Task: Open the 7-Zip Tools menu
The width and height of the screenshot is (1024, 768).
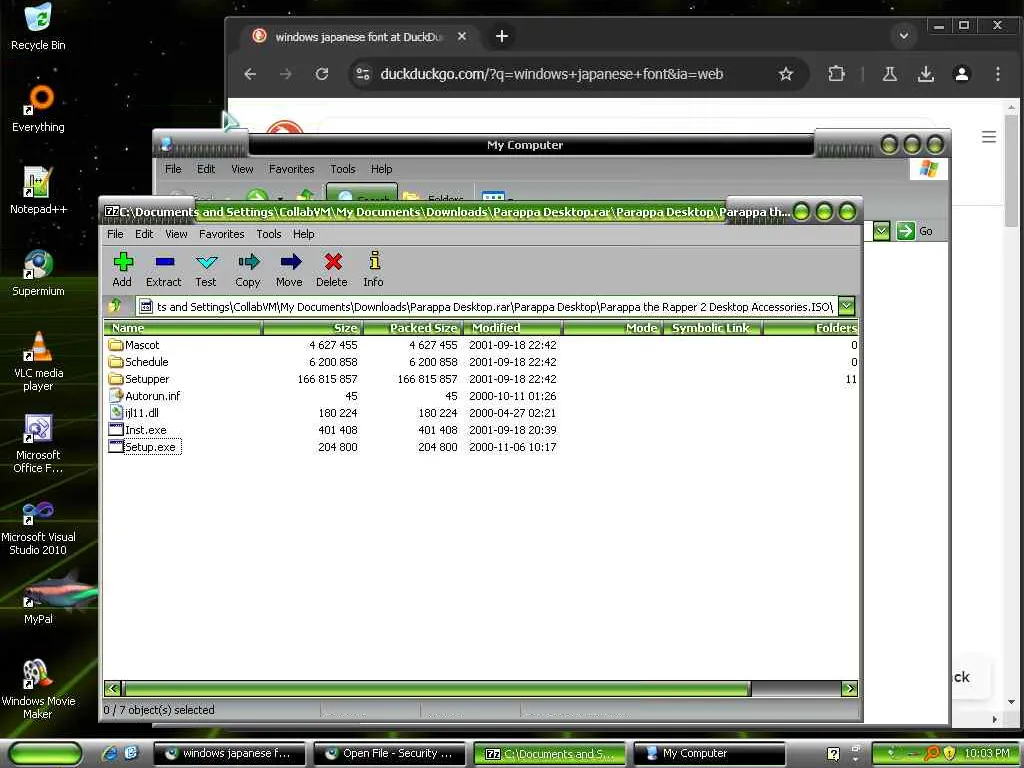Action: click(x=268, y=234)
